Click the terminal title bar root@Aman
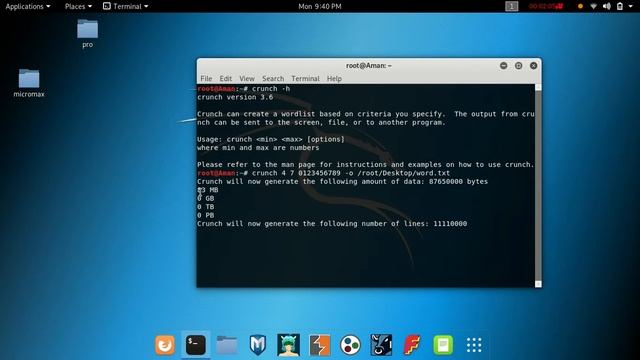Screen dimensions: 640x360 coord(369,65)
